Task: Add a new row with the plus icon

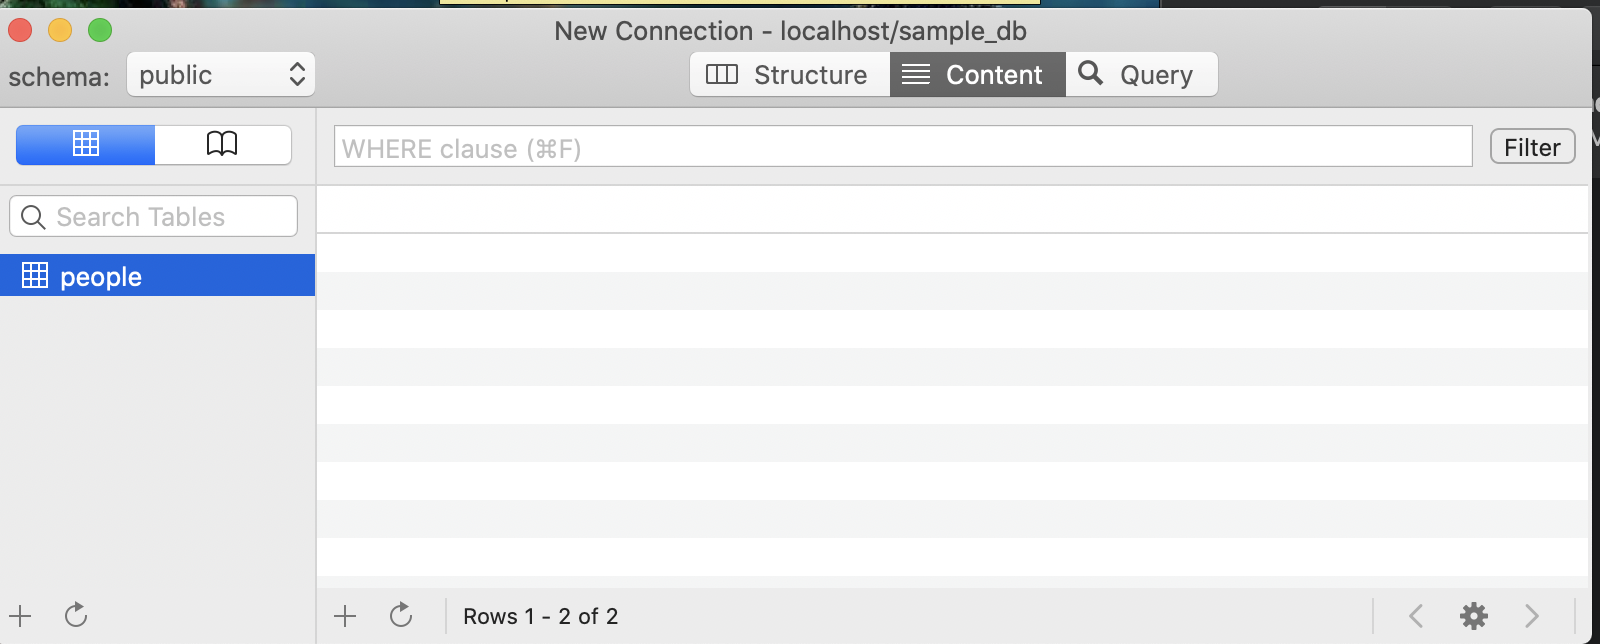Action: coord(345,616)
